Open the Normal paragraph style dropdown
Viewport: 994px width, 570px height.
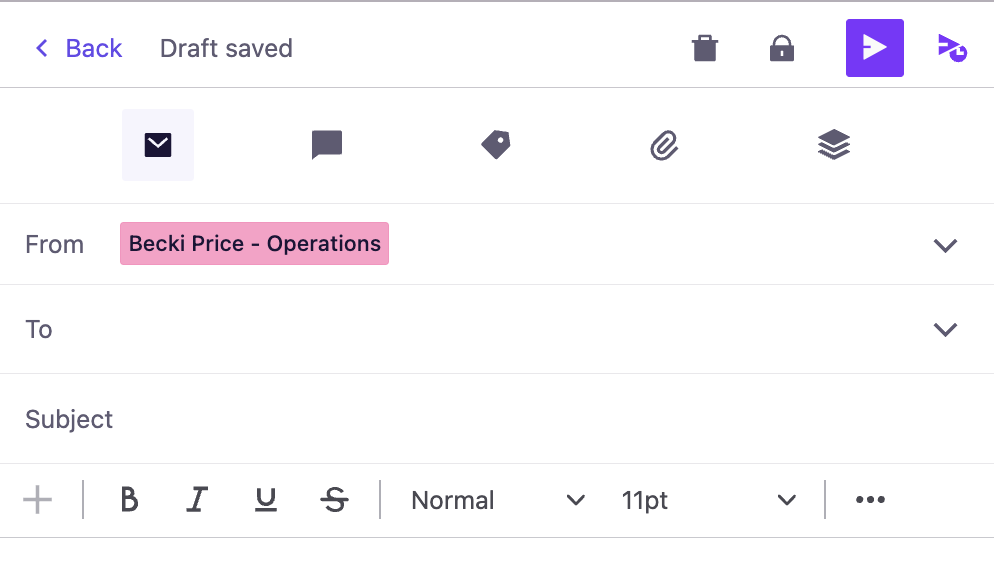(498, 500)
